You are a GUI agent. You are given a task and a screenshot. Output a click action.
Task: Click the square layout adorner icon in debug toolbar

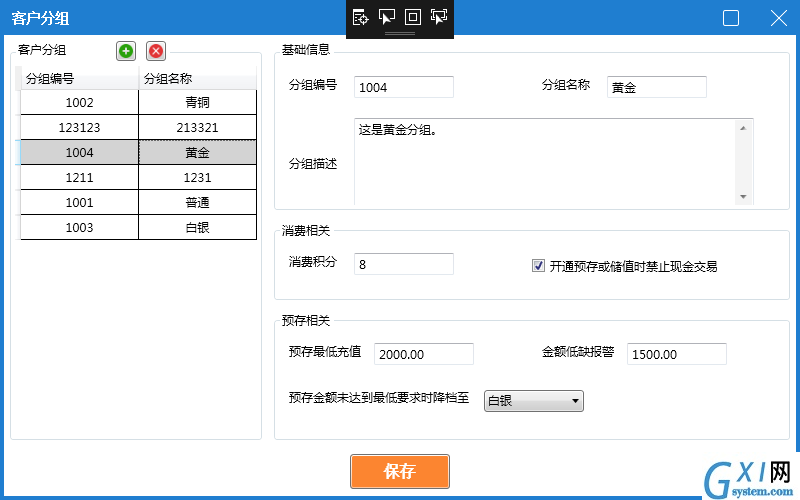click(413, 17)
